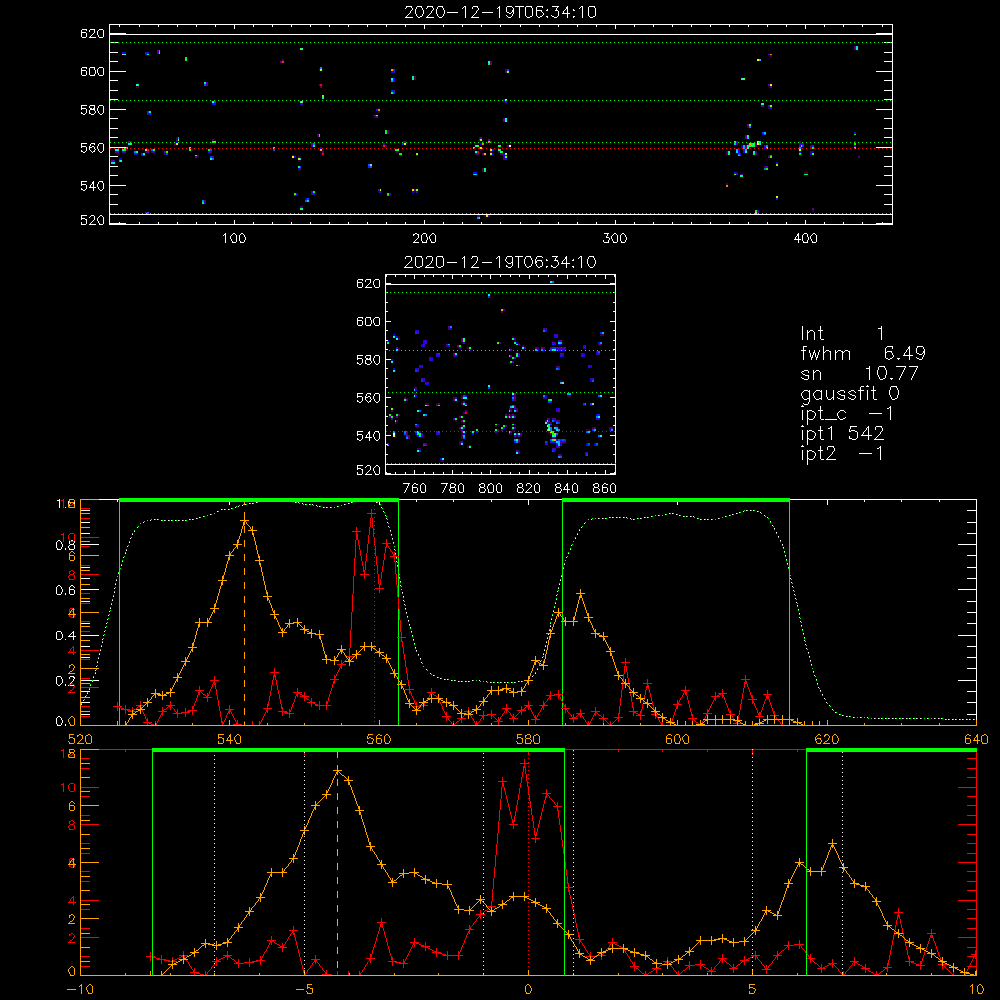Select the 'Int 1' readout line
This screenshot has width=1000, height=1000.
click(842, 334)
